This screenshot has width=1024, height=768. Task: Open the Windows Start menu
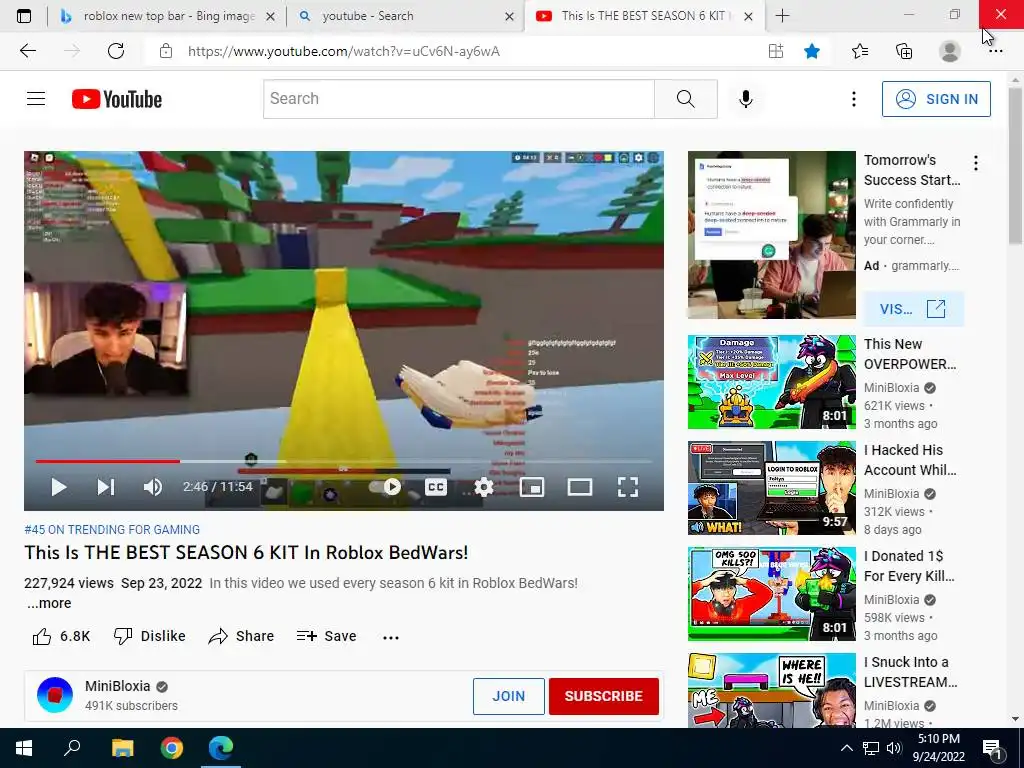coord(24,748)
